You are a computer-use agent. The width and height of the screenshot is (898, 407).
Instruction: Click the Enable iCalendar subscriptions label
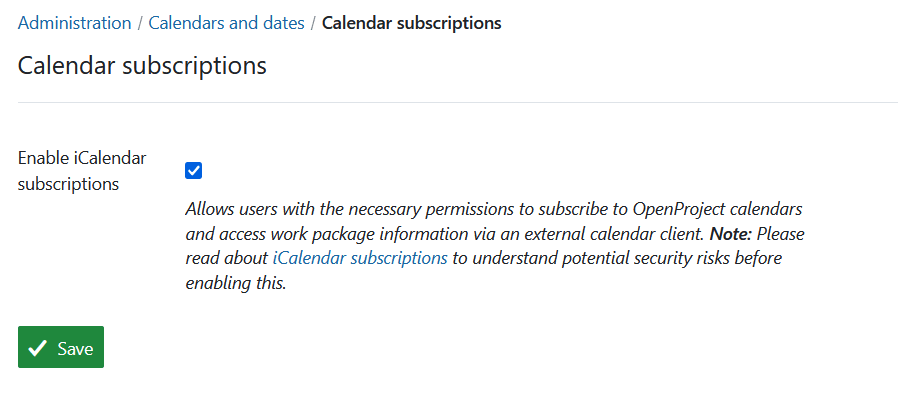click(82, 171)
